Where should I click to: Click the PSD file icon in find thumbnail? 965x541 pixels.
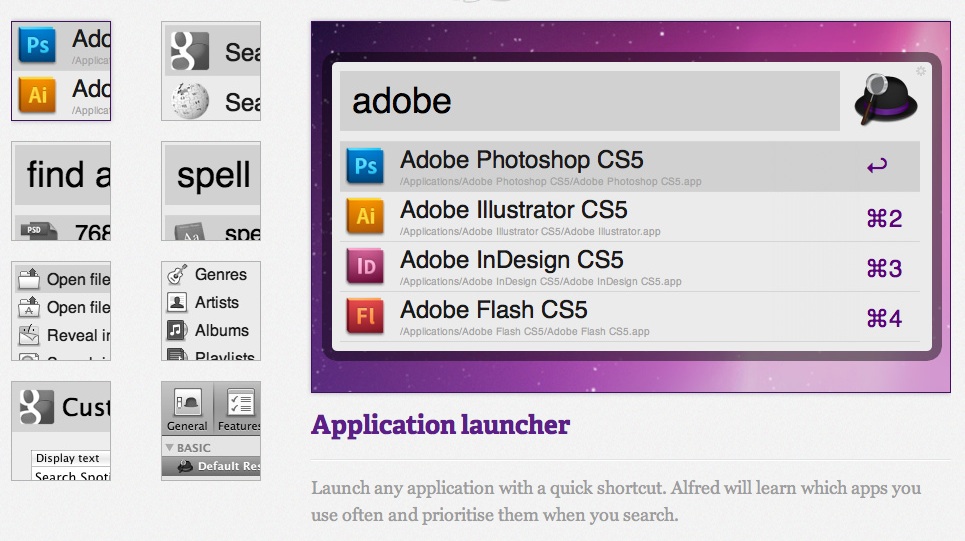tap(39, 231)
